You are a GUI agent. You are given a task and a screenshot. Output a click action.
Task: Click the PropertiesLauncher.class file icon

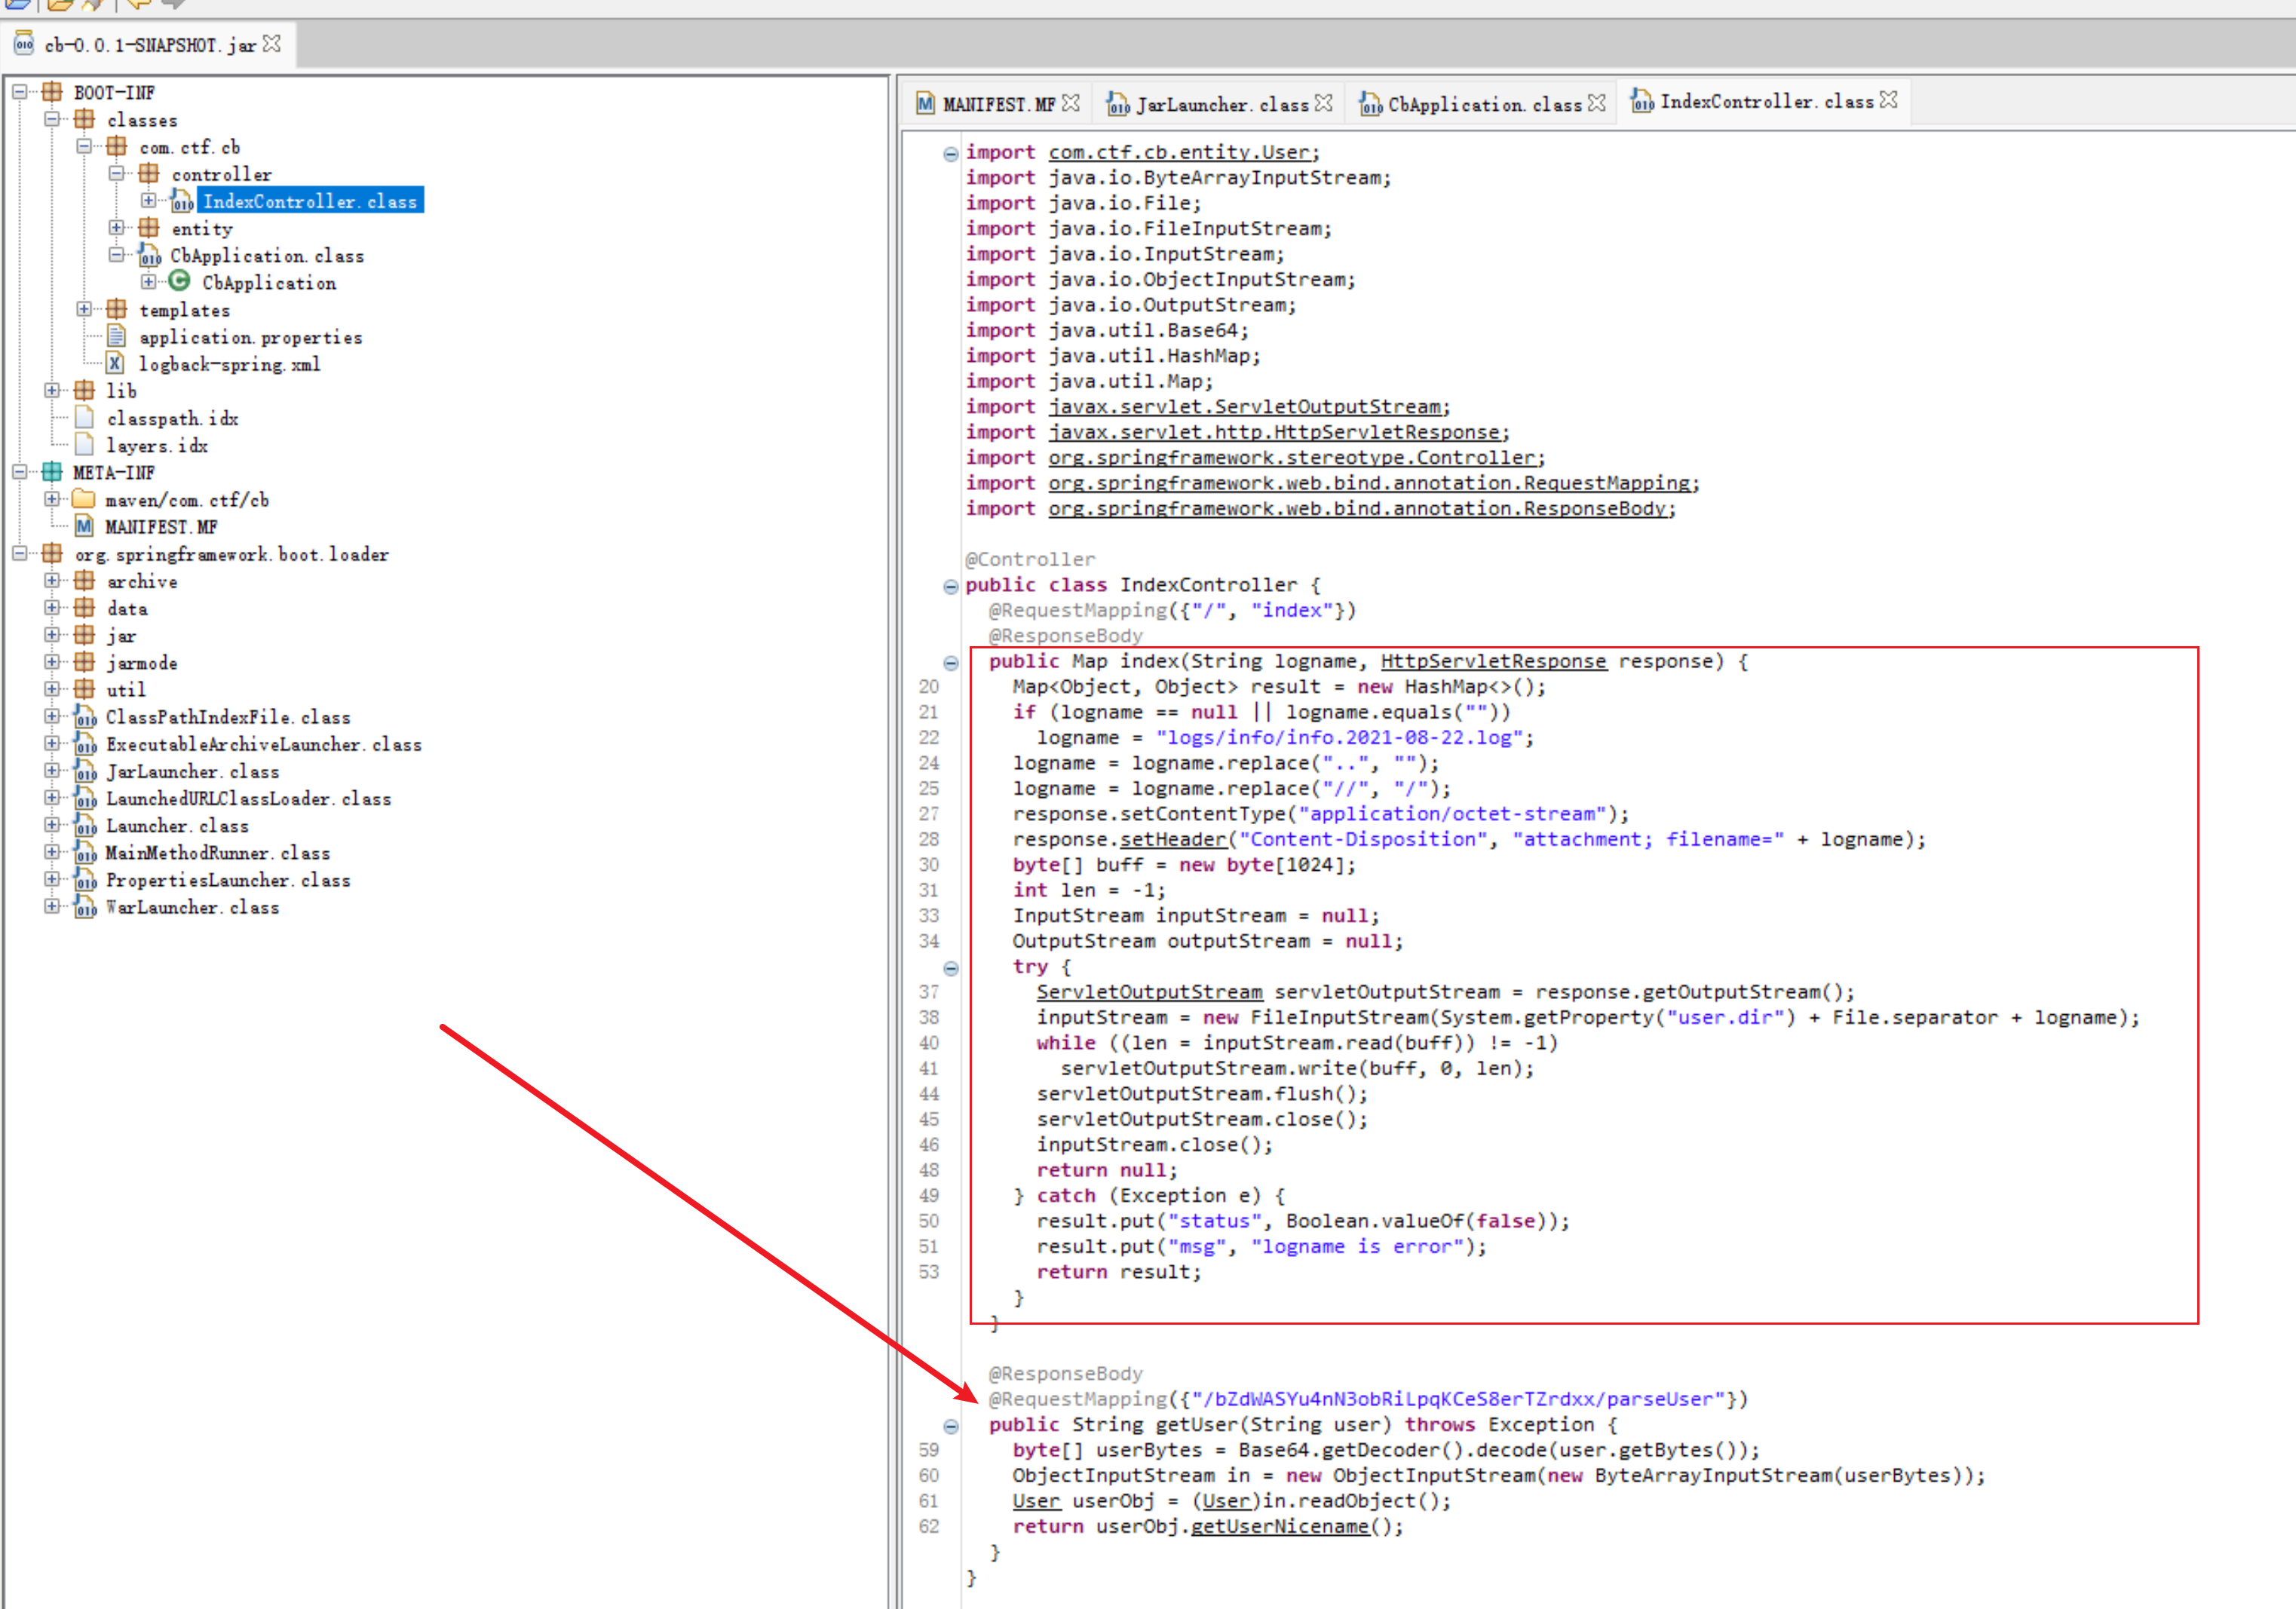[x=86, y=880]
